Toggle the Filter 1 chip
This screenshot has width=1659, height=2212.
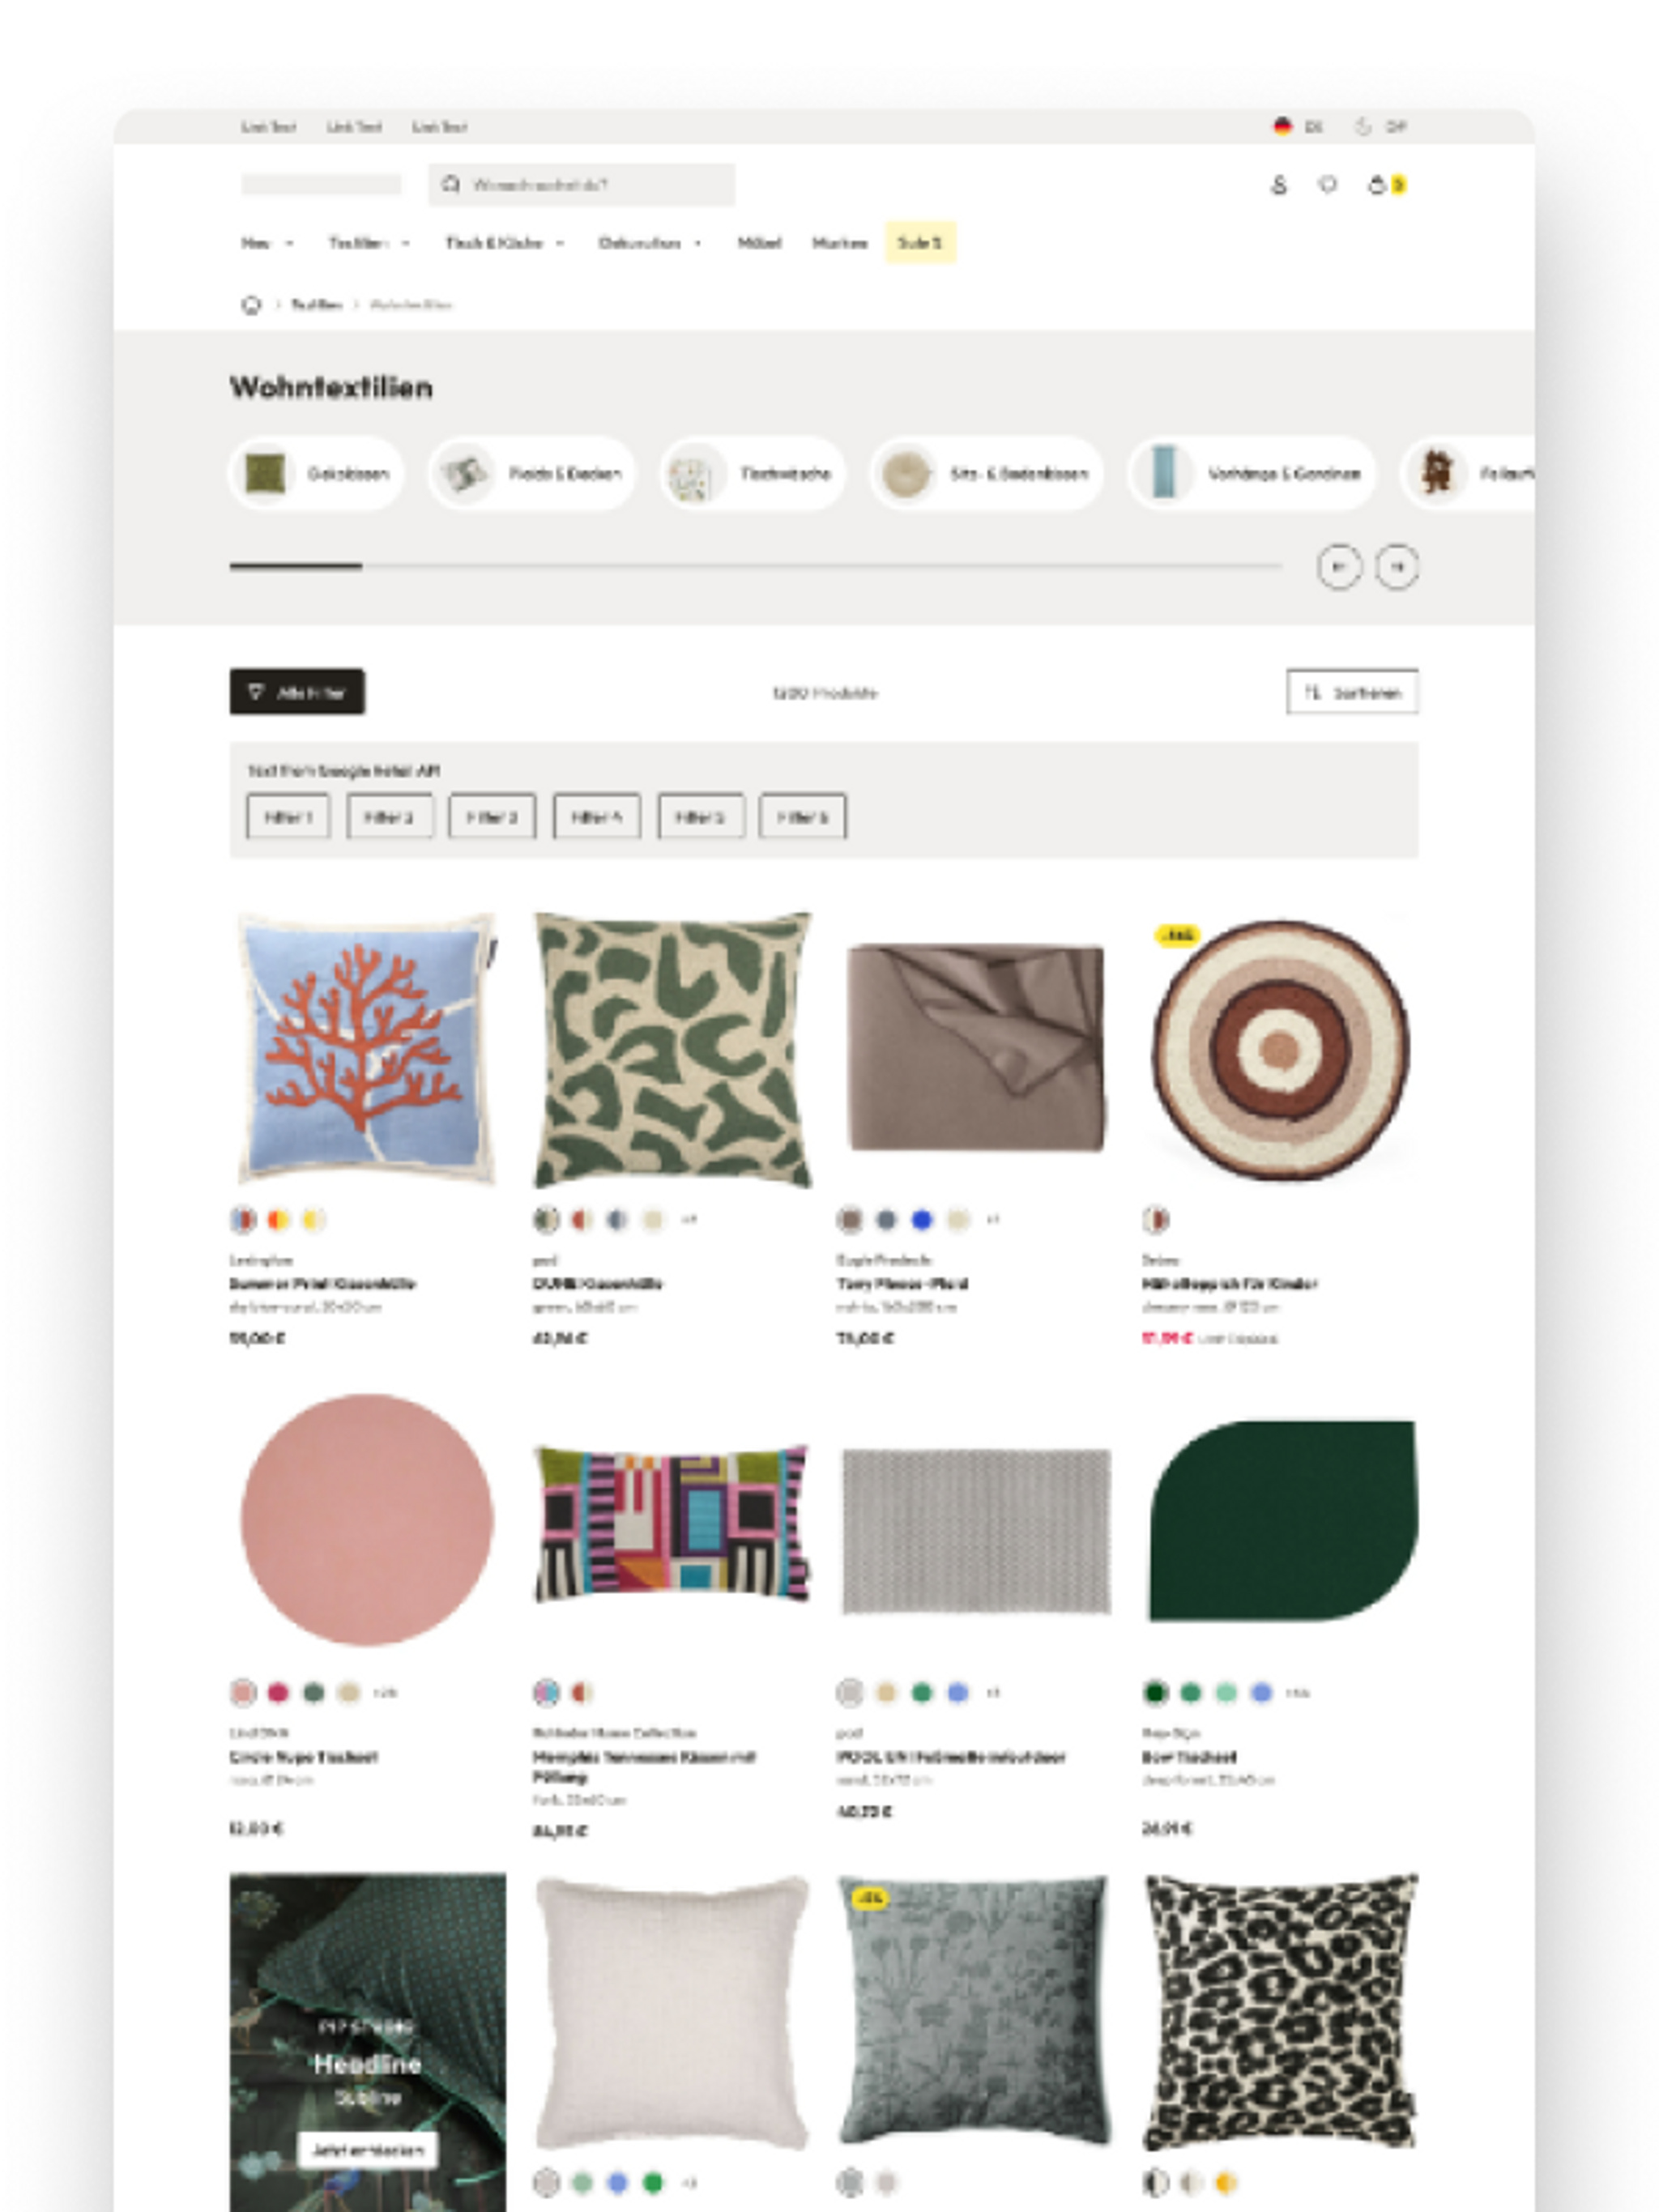pyautogui.click(x=288, y=817)
